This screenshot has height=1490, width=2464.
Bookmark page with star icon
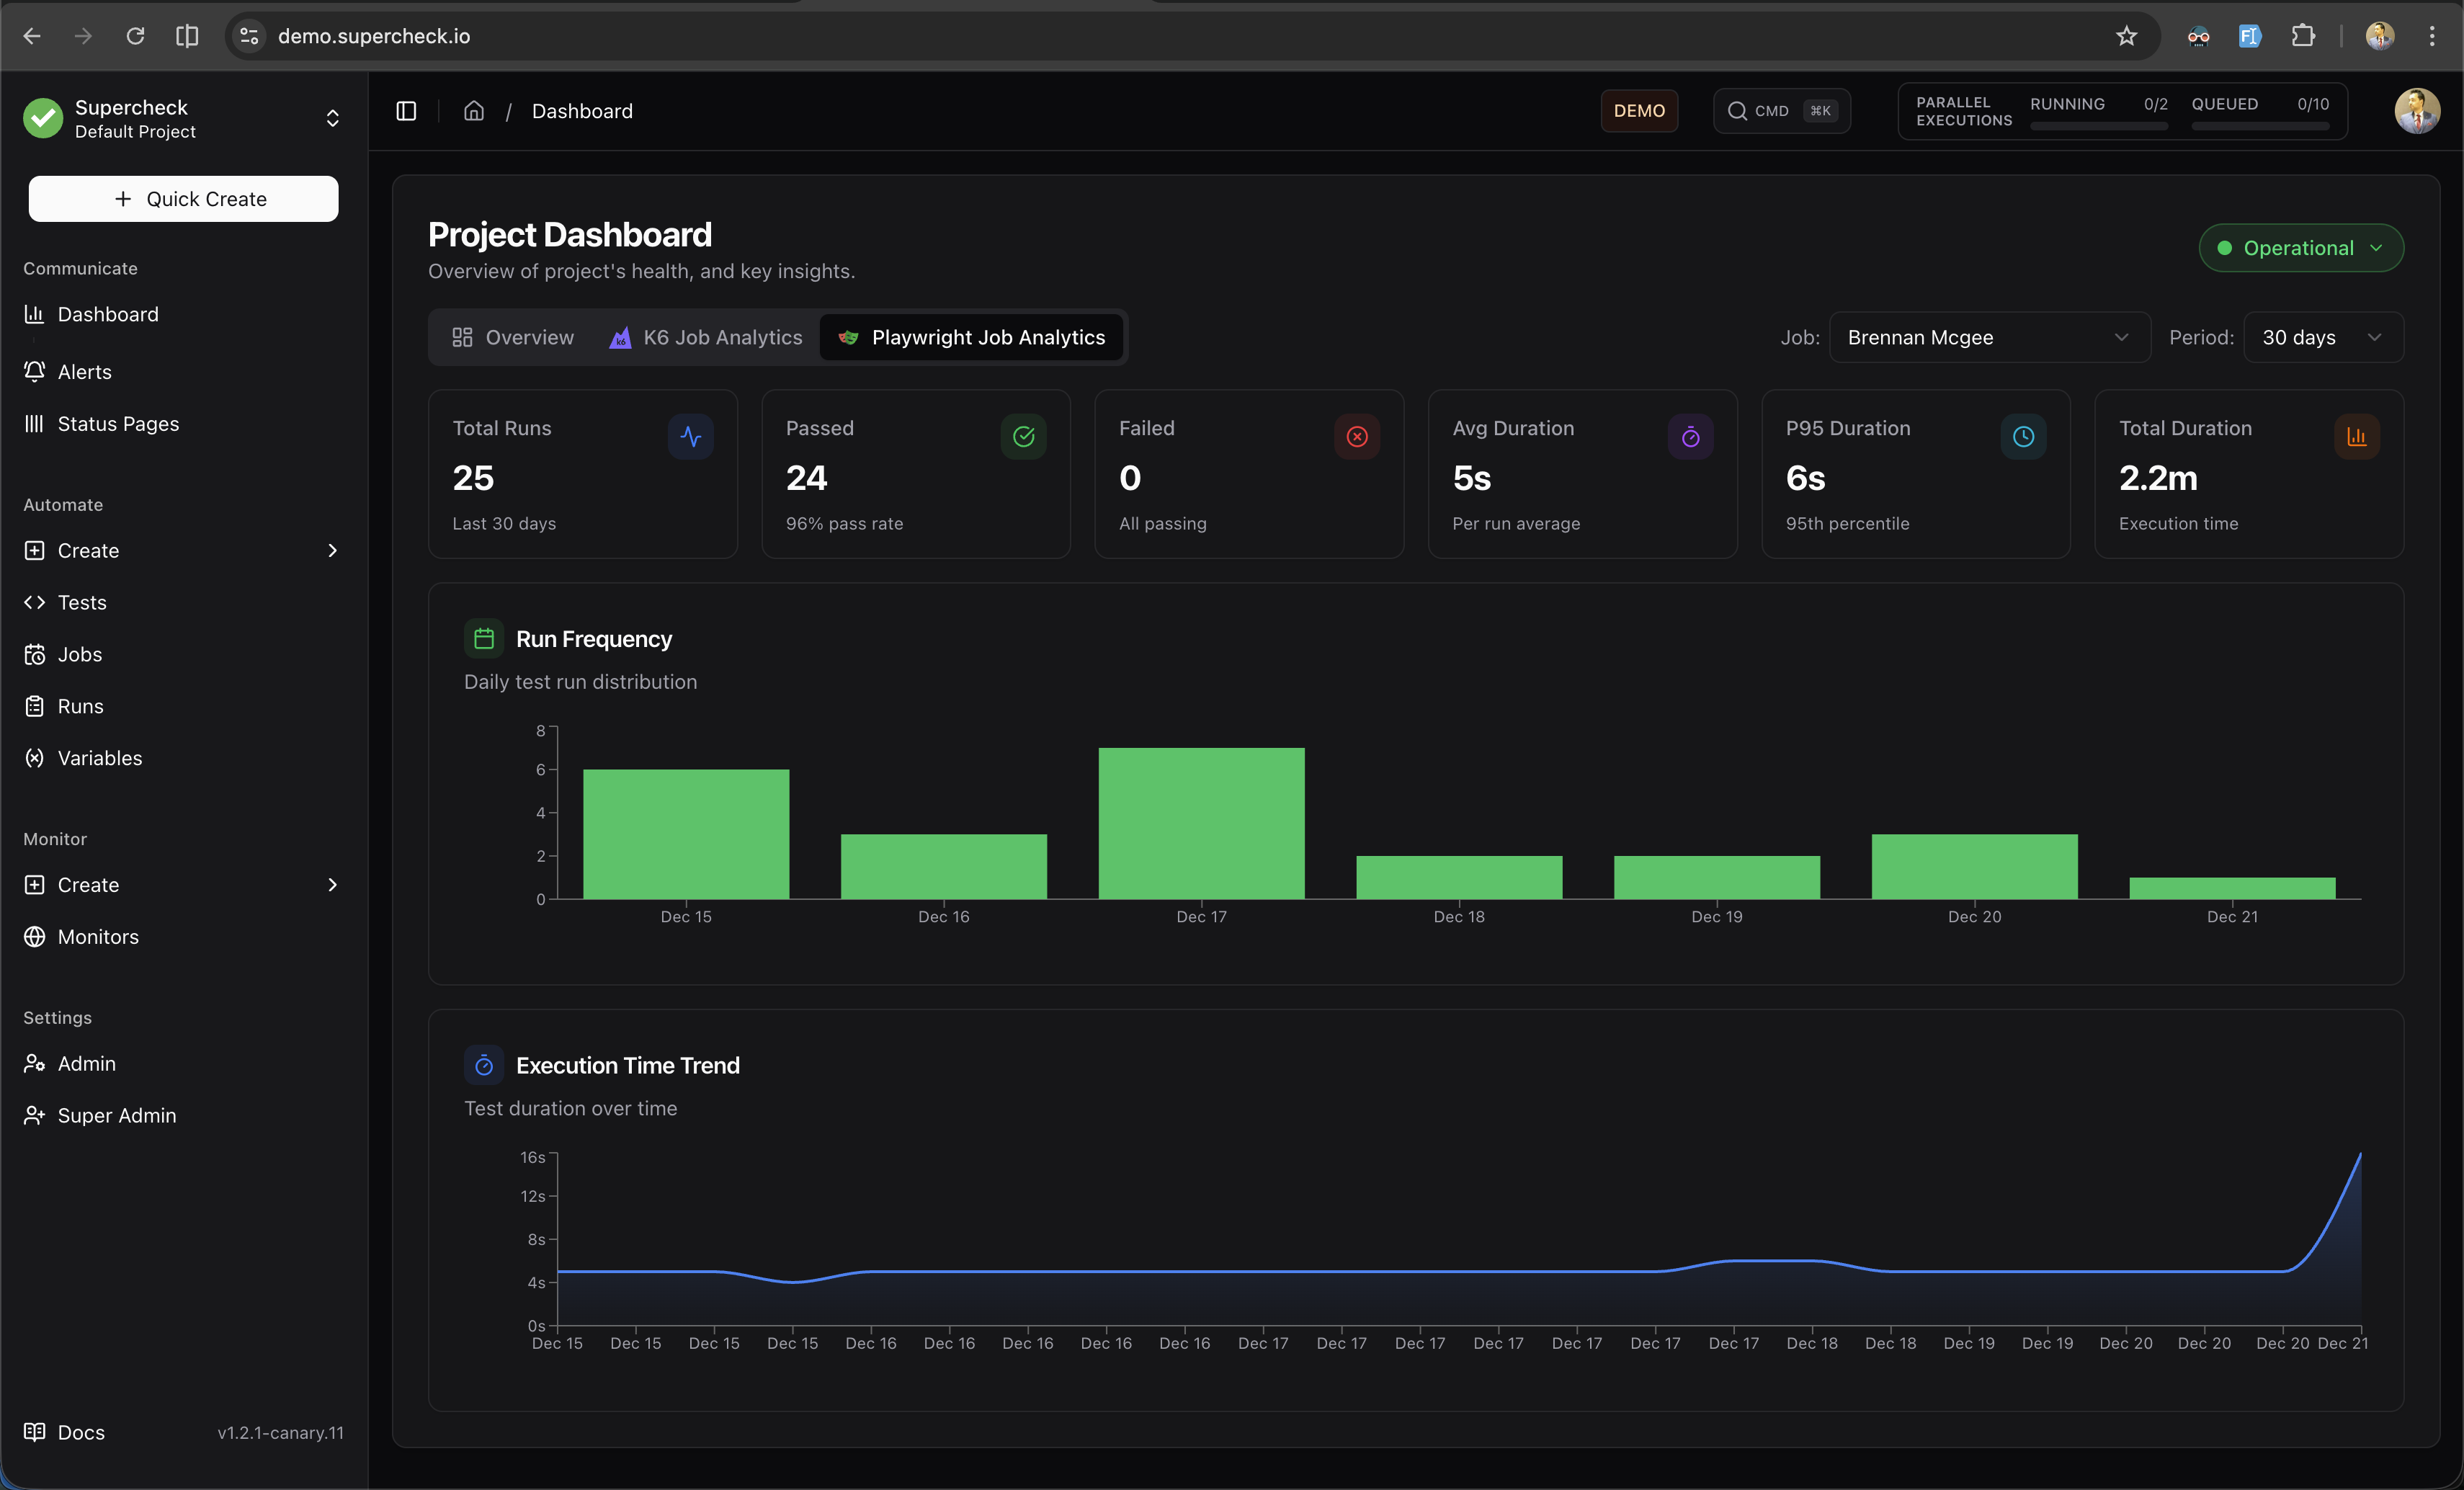(2126, 36)
